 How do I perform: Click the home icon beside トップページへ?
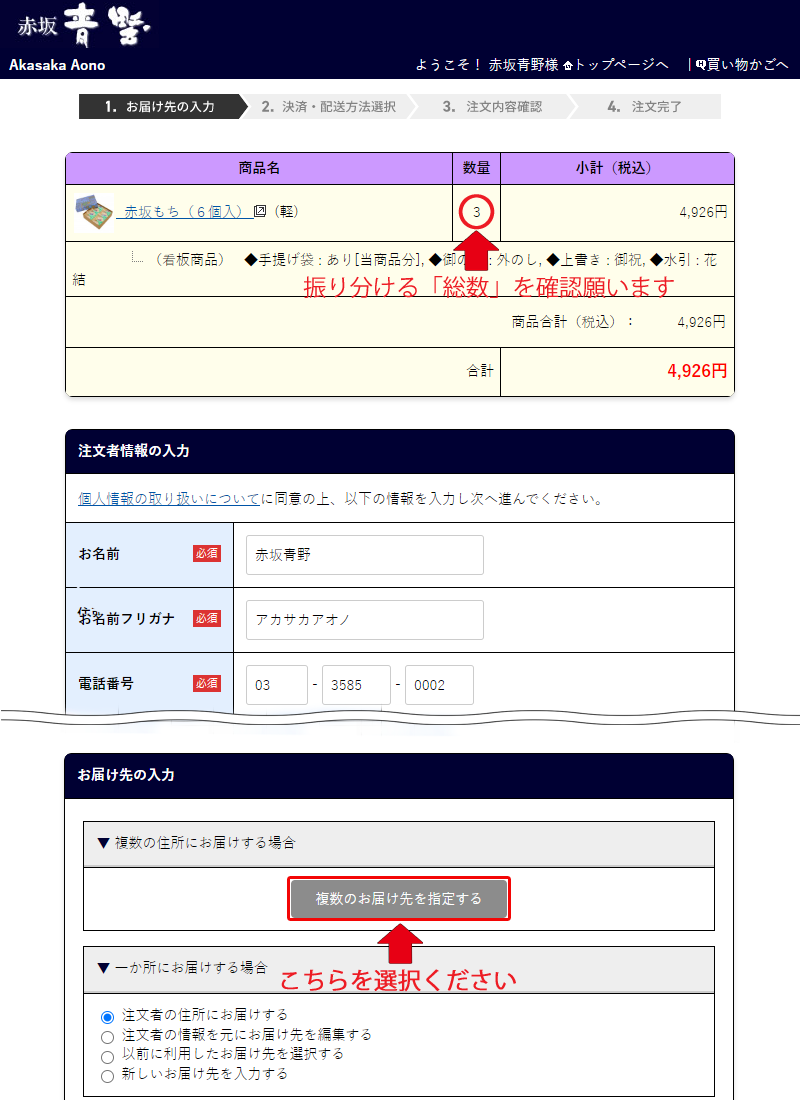click(x=567, y=63)
